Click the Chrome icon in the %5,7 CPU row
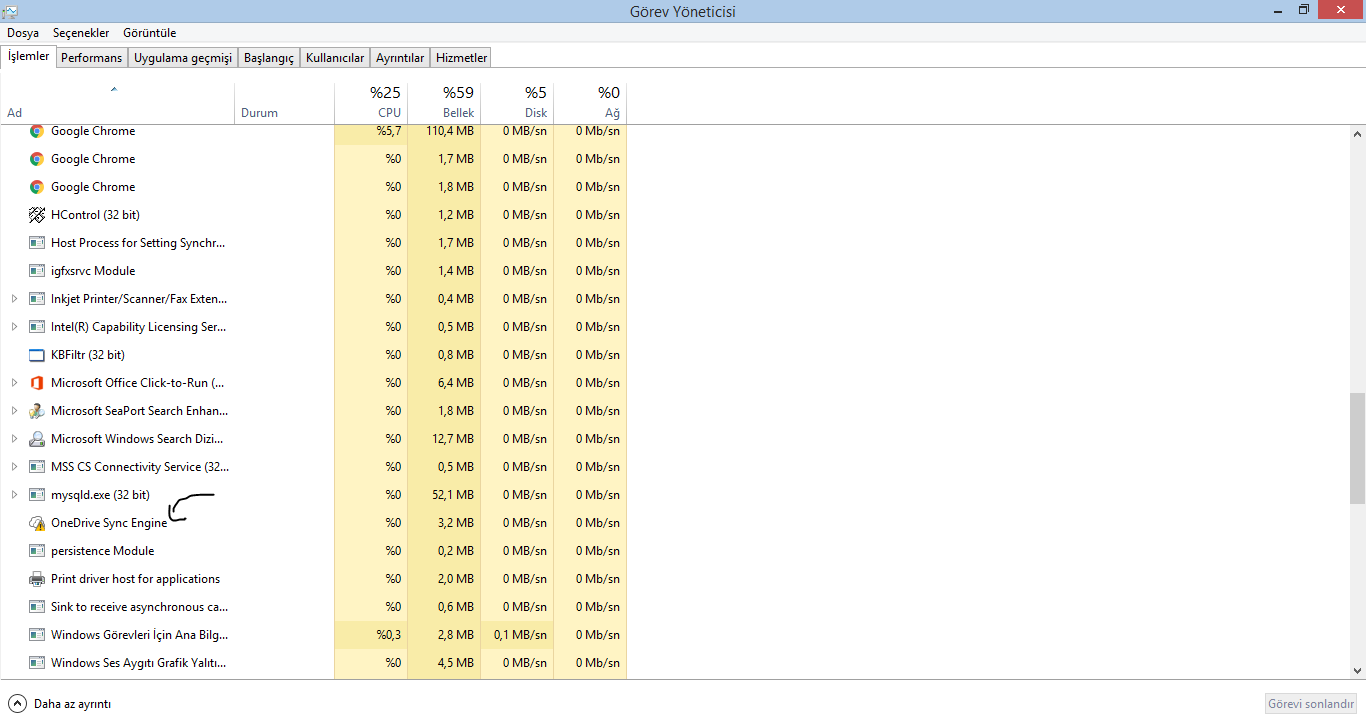This screenshot has height=718, width=1366. pyautogui.click(x=37, y=131)
